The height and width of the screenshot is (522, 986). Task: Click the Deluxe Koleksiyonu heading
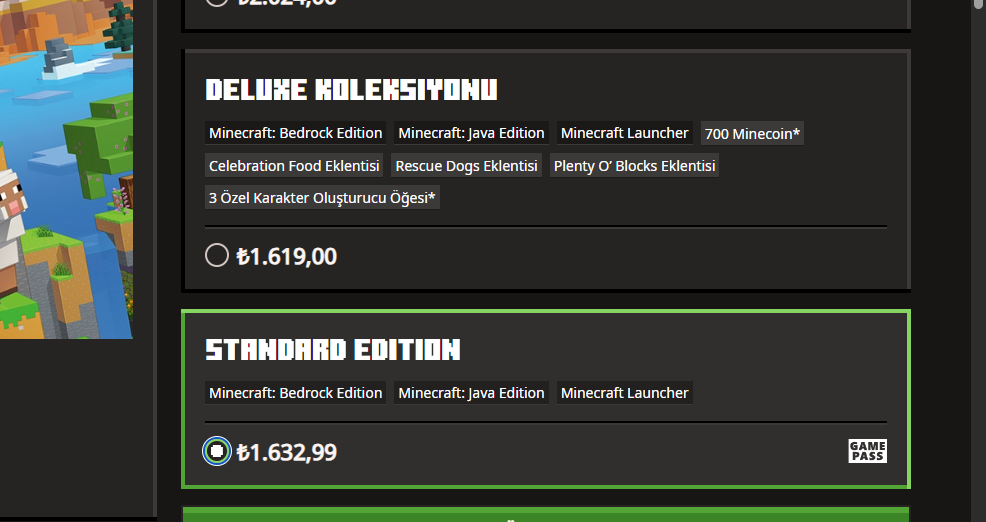(x=351, y=90)
